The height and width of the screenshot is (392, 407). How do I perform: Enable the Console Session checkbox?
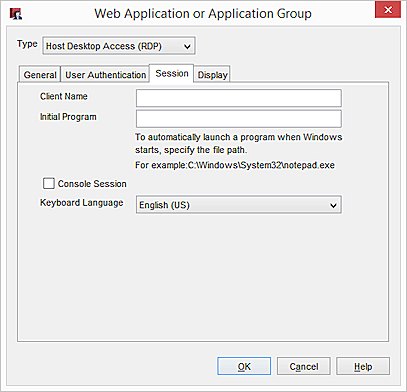pos(49,183)
